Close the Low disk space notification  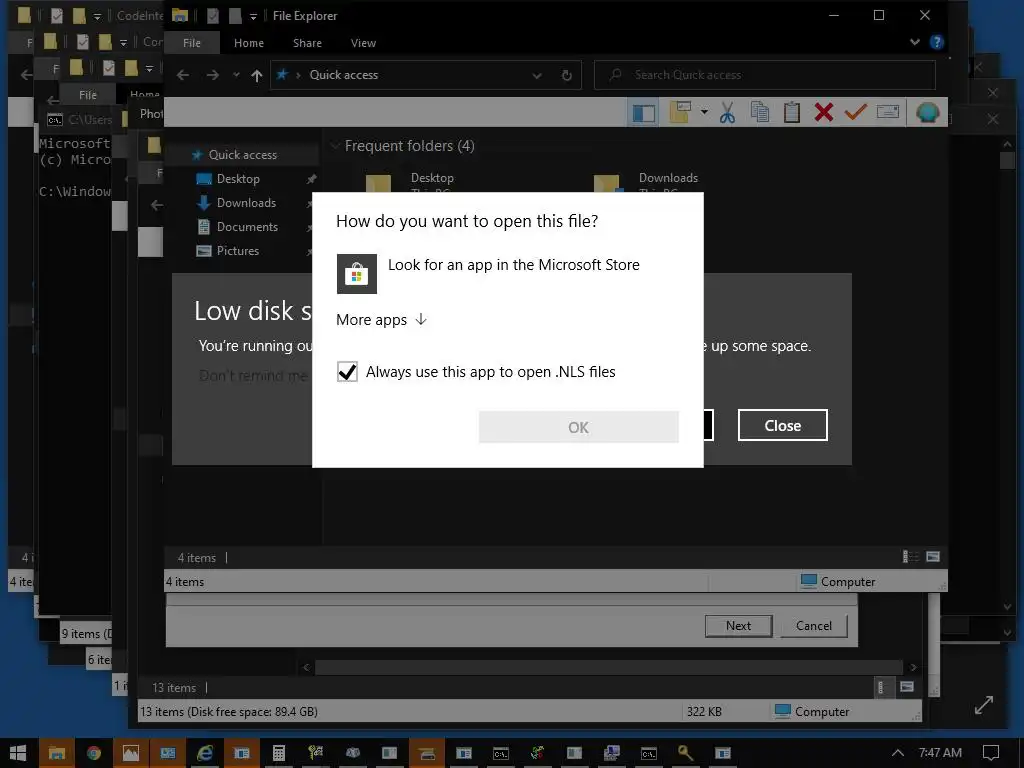pos(782,425)
